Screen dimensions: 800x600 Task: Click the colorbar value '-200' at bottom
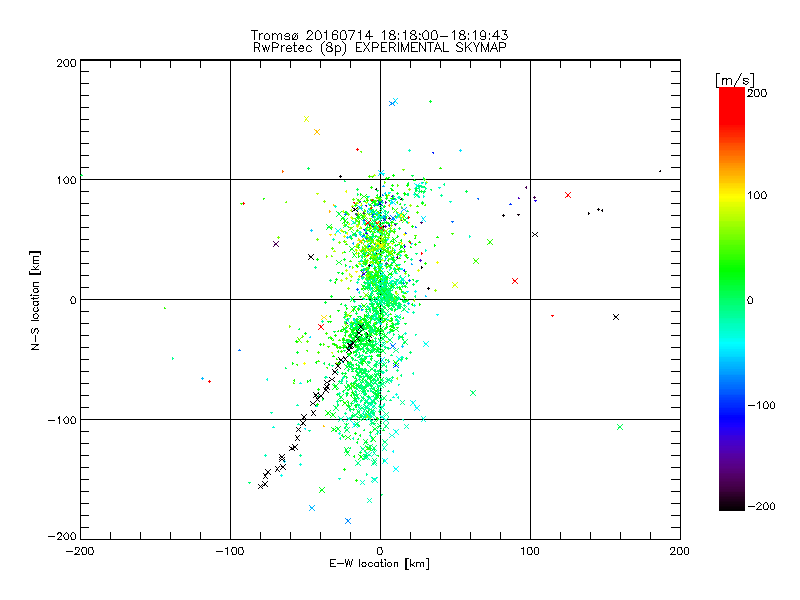pyautogui.click(x=761, y=506)
